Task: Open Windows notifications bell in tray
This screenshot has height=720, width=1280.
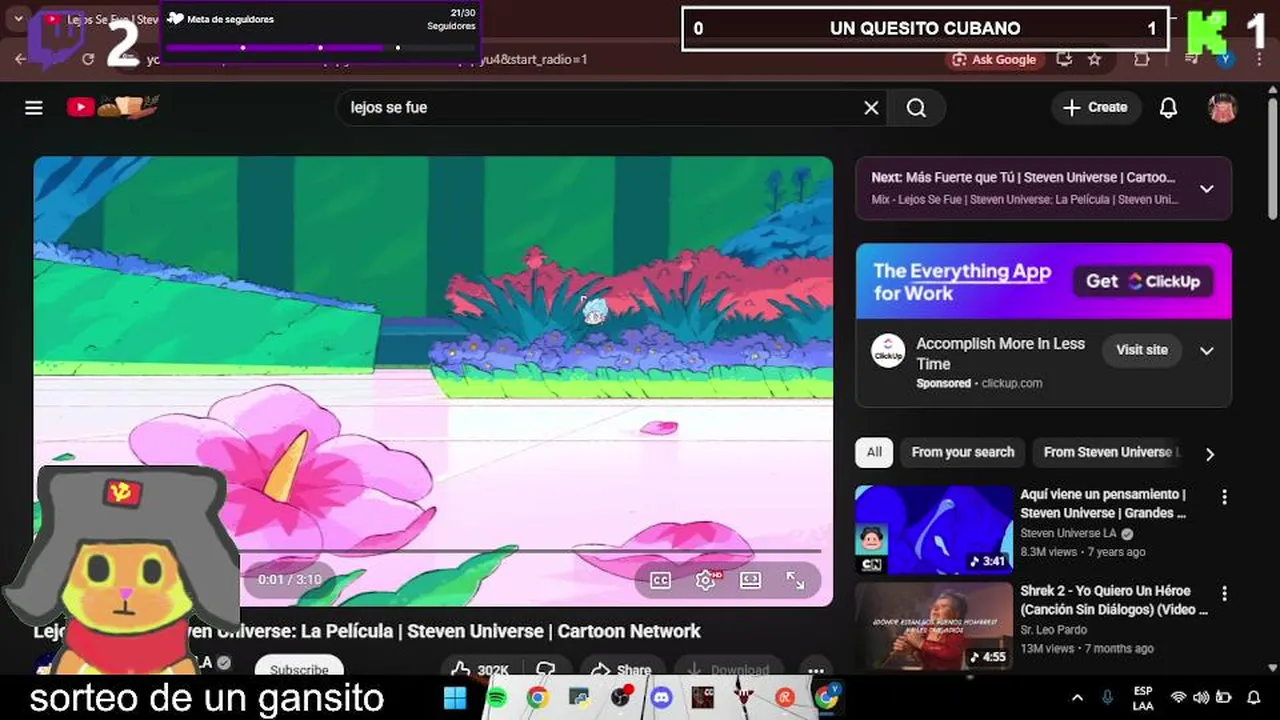Action: [x=1253, y=697]
